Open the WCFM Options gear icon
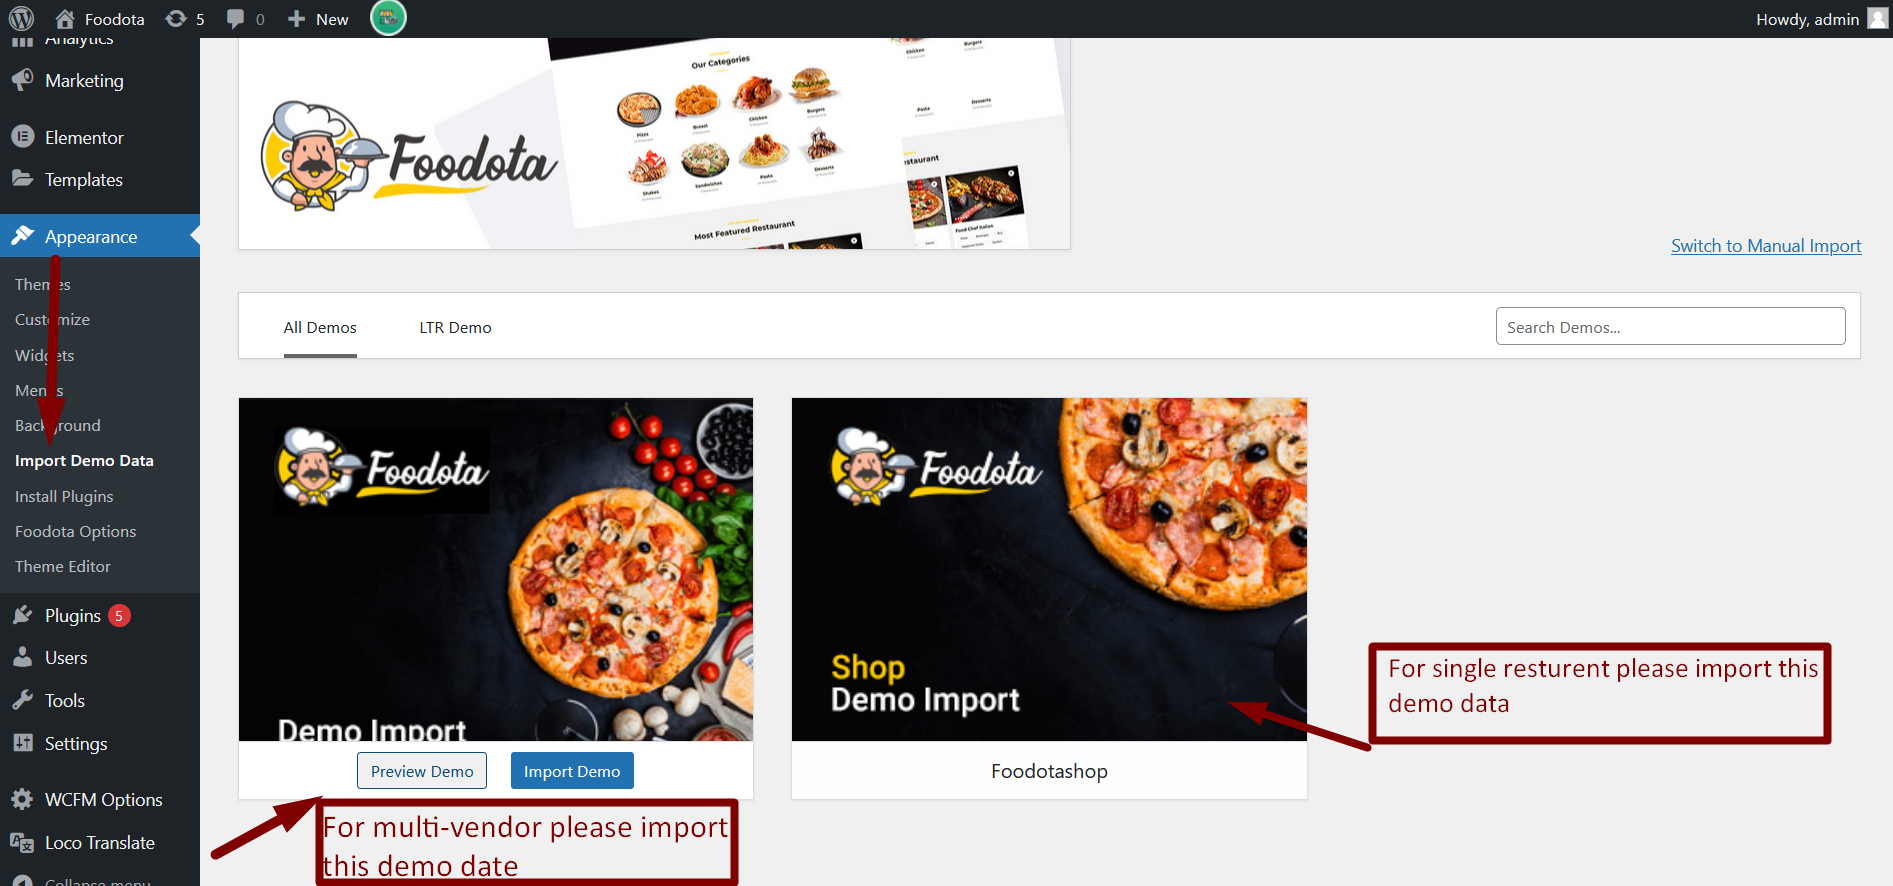This screenshot has height=886, width=1893. click(x=22, y=799)
